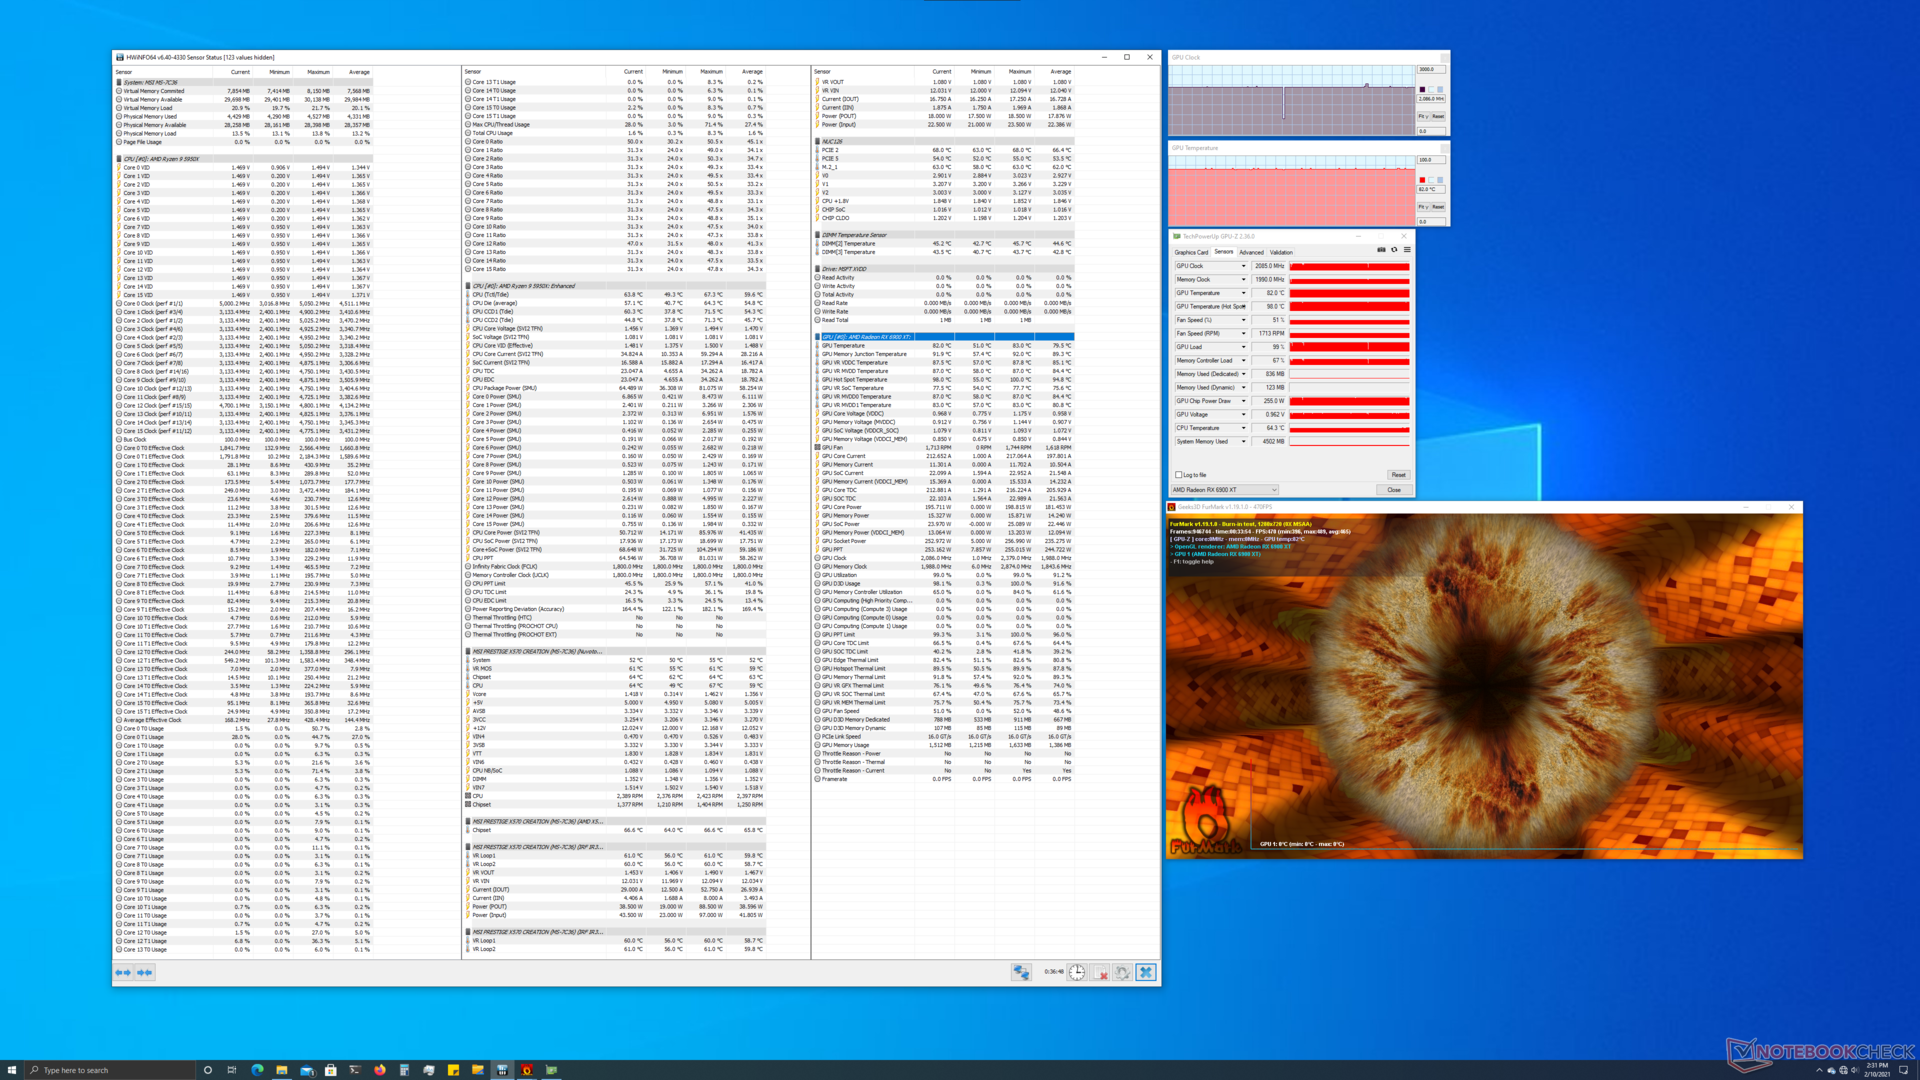Open File Explorer from taskbar
The height and width of the screenshot is (1080, 1920).
point(282,1070)
